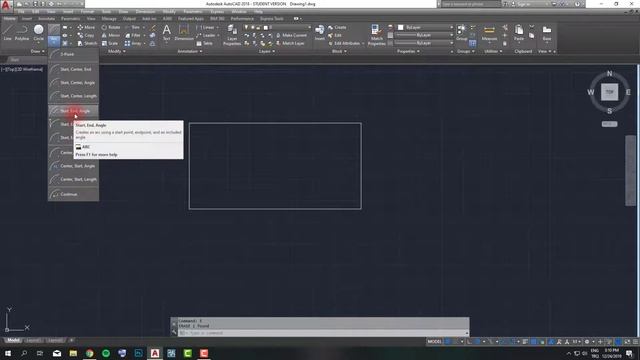Choose 3-Point arc option
Viewport: 640px width, 360px height.
73,54
